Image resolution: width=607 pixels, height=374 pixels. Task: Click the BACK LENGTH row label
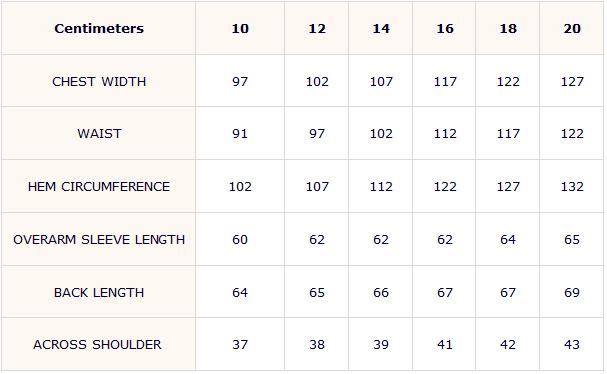pos(99,293)
